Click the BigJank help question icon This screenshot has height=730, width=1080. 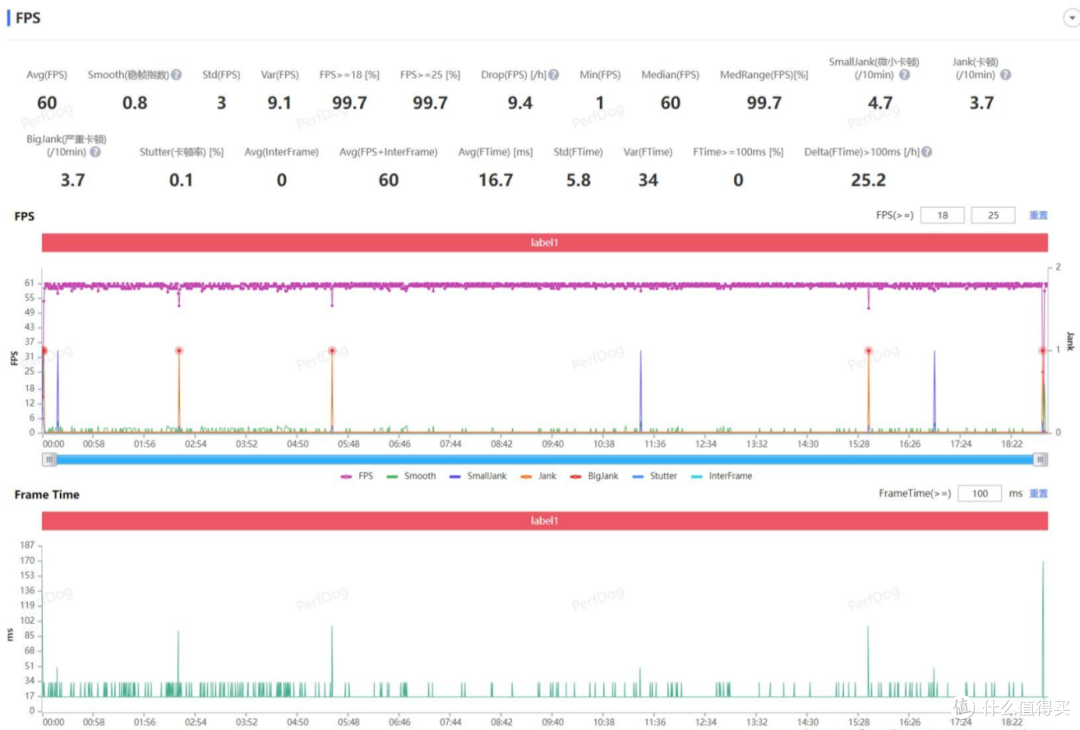click(x=95, y=152)
